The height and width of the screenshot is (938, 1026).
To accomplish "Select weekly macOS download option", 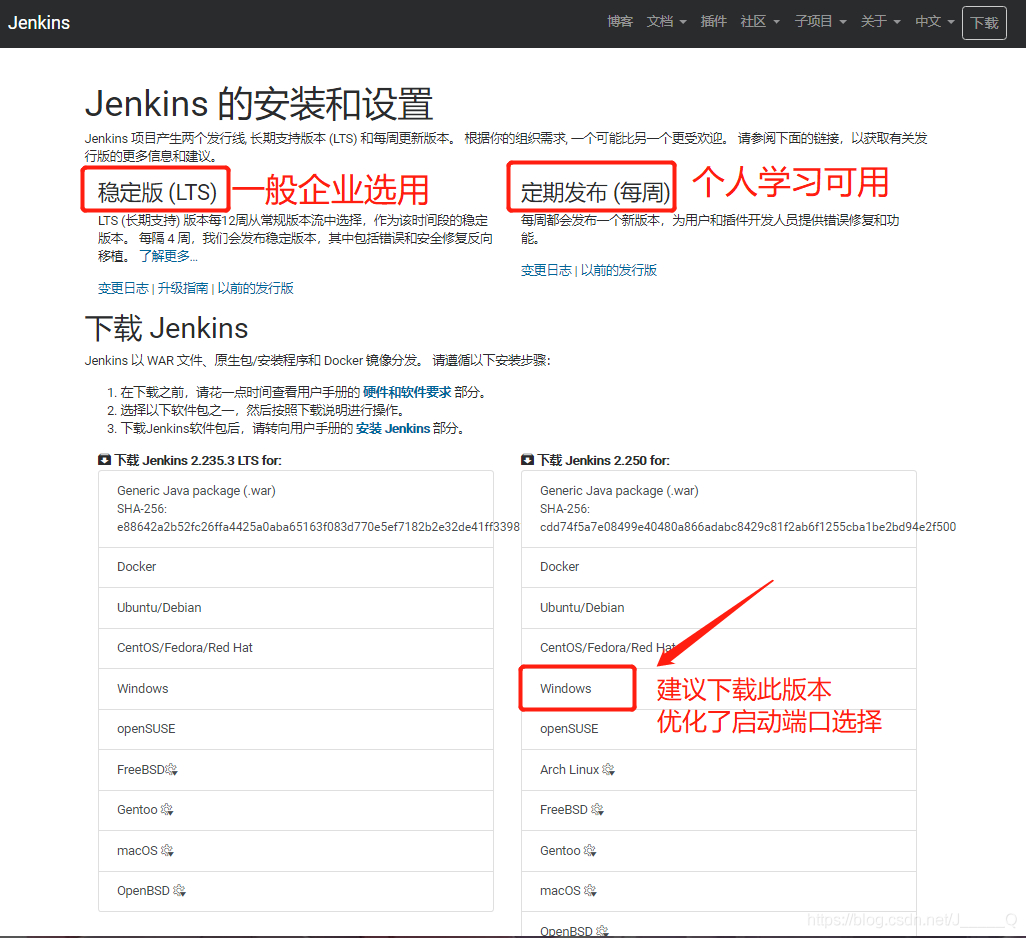I will point(718,892).
